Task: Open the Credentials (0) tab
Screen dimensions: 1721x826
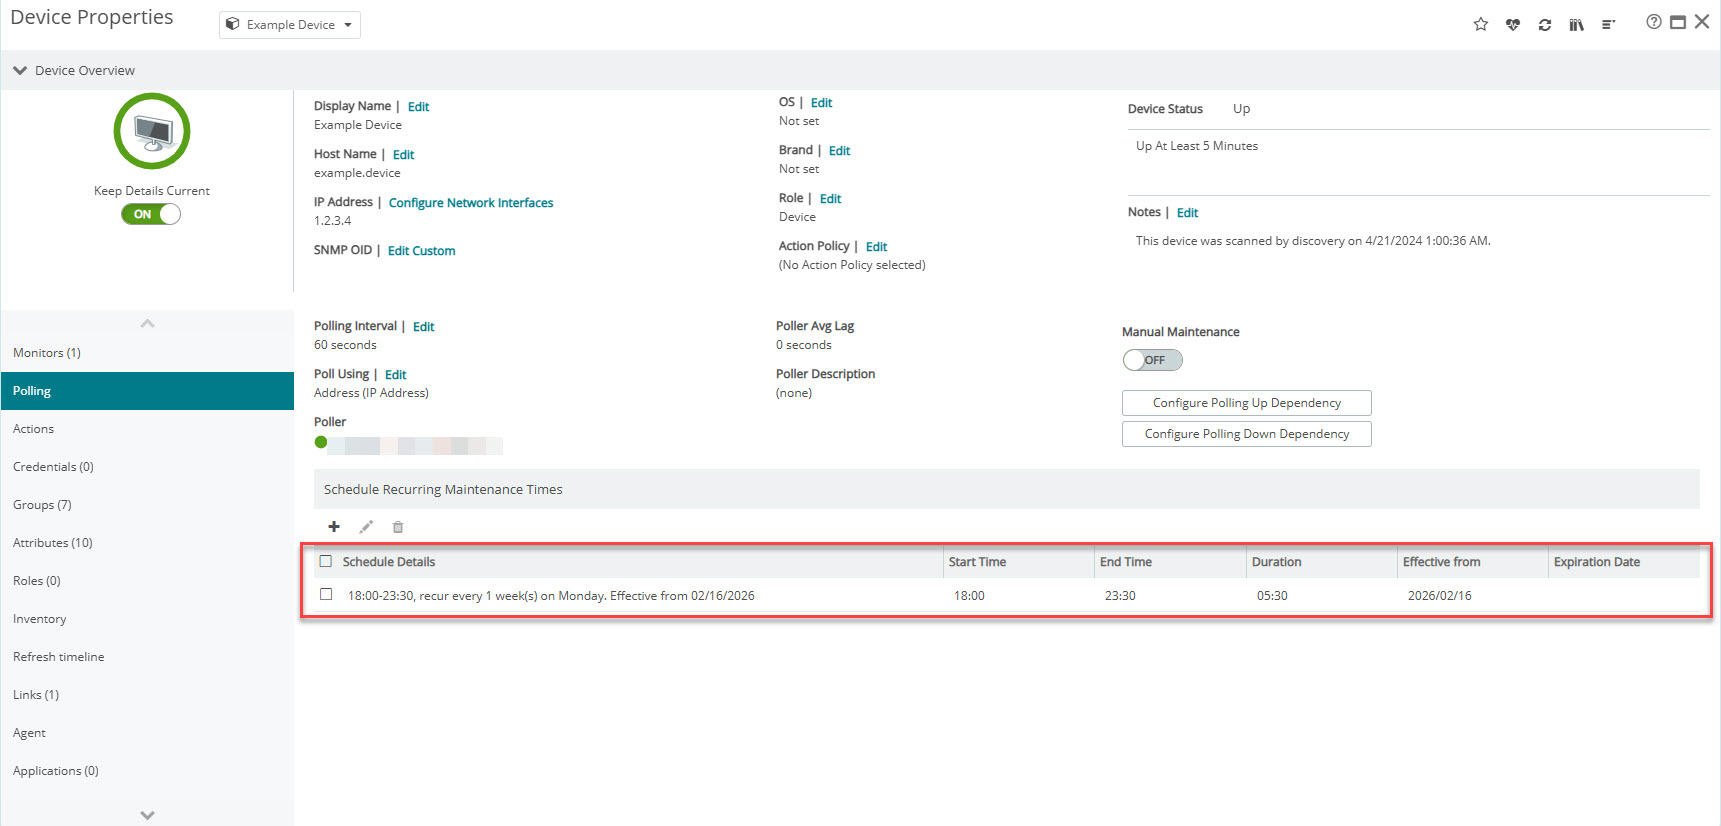Action: pyautogui.click(x=147, y=467)
